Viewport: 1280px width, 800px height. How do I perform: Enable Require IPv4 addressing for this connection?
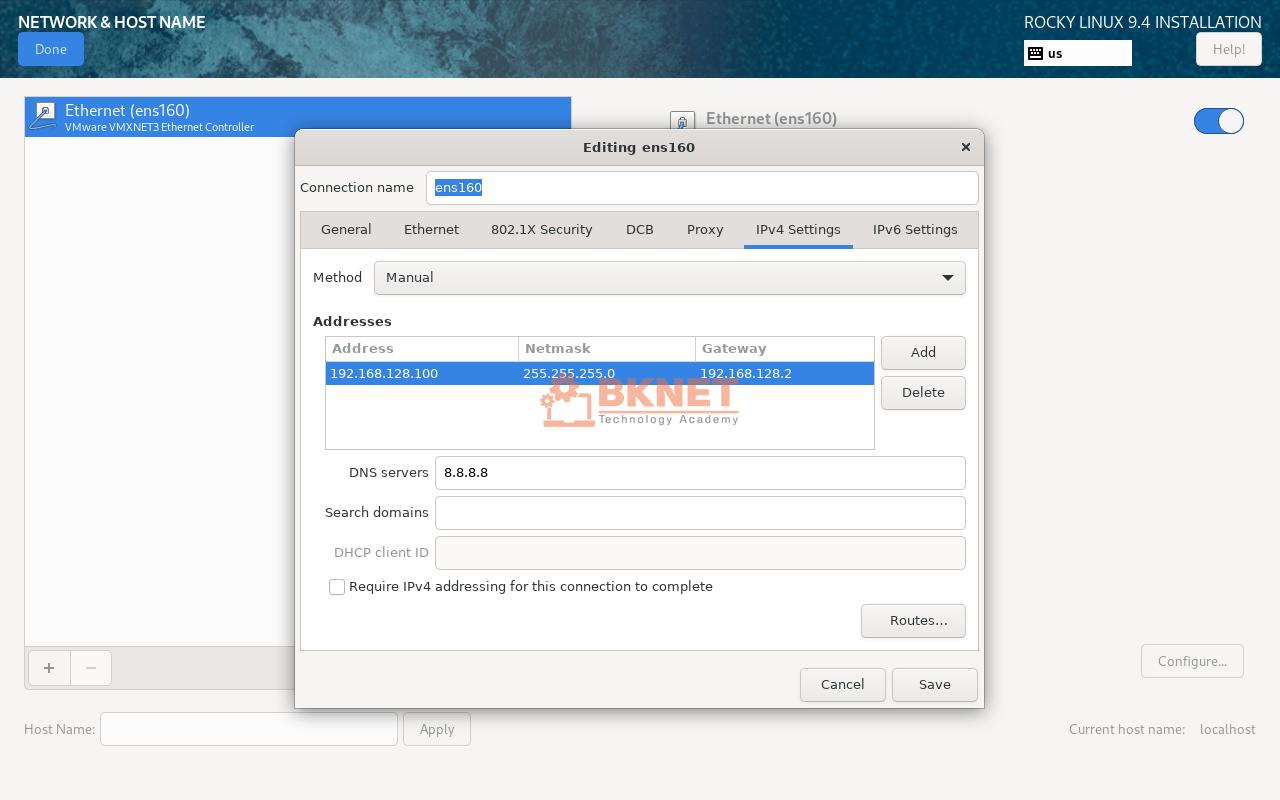coord(337,586)
